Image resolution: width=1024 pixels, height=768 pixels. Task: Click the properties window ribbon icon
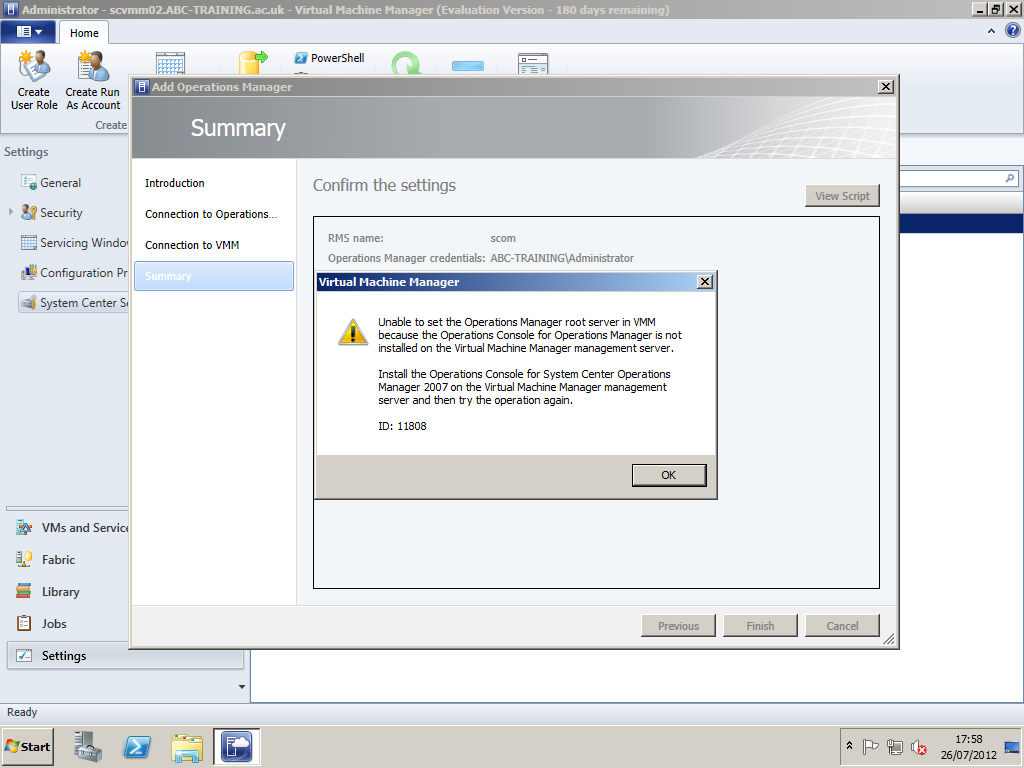pyautogui.click(x=533, y=64)
